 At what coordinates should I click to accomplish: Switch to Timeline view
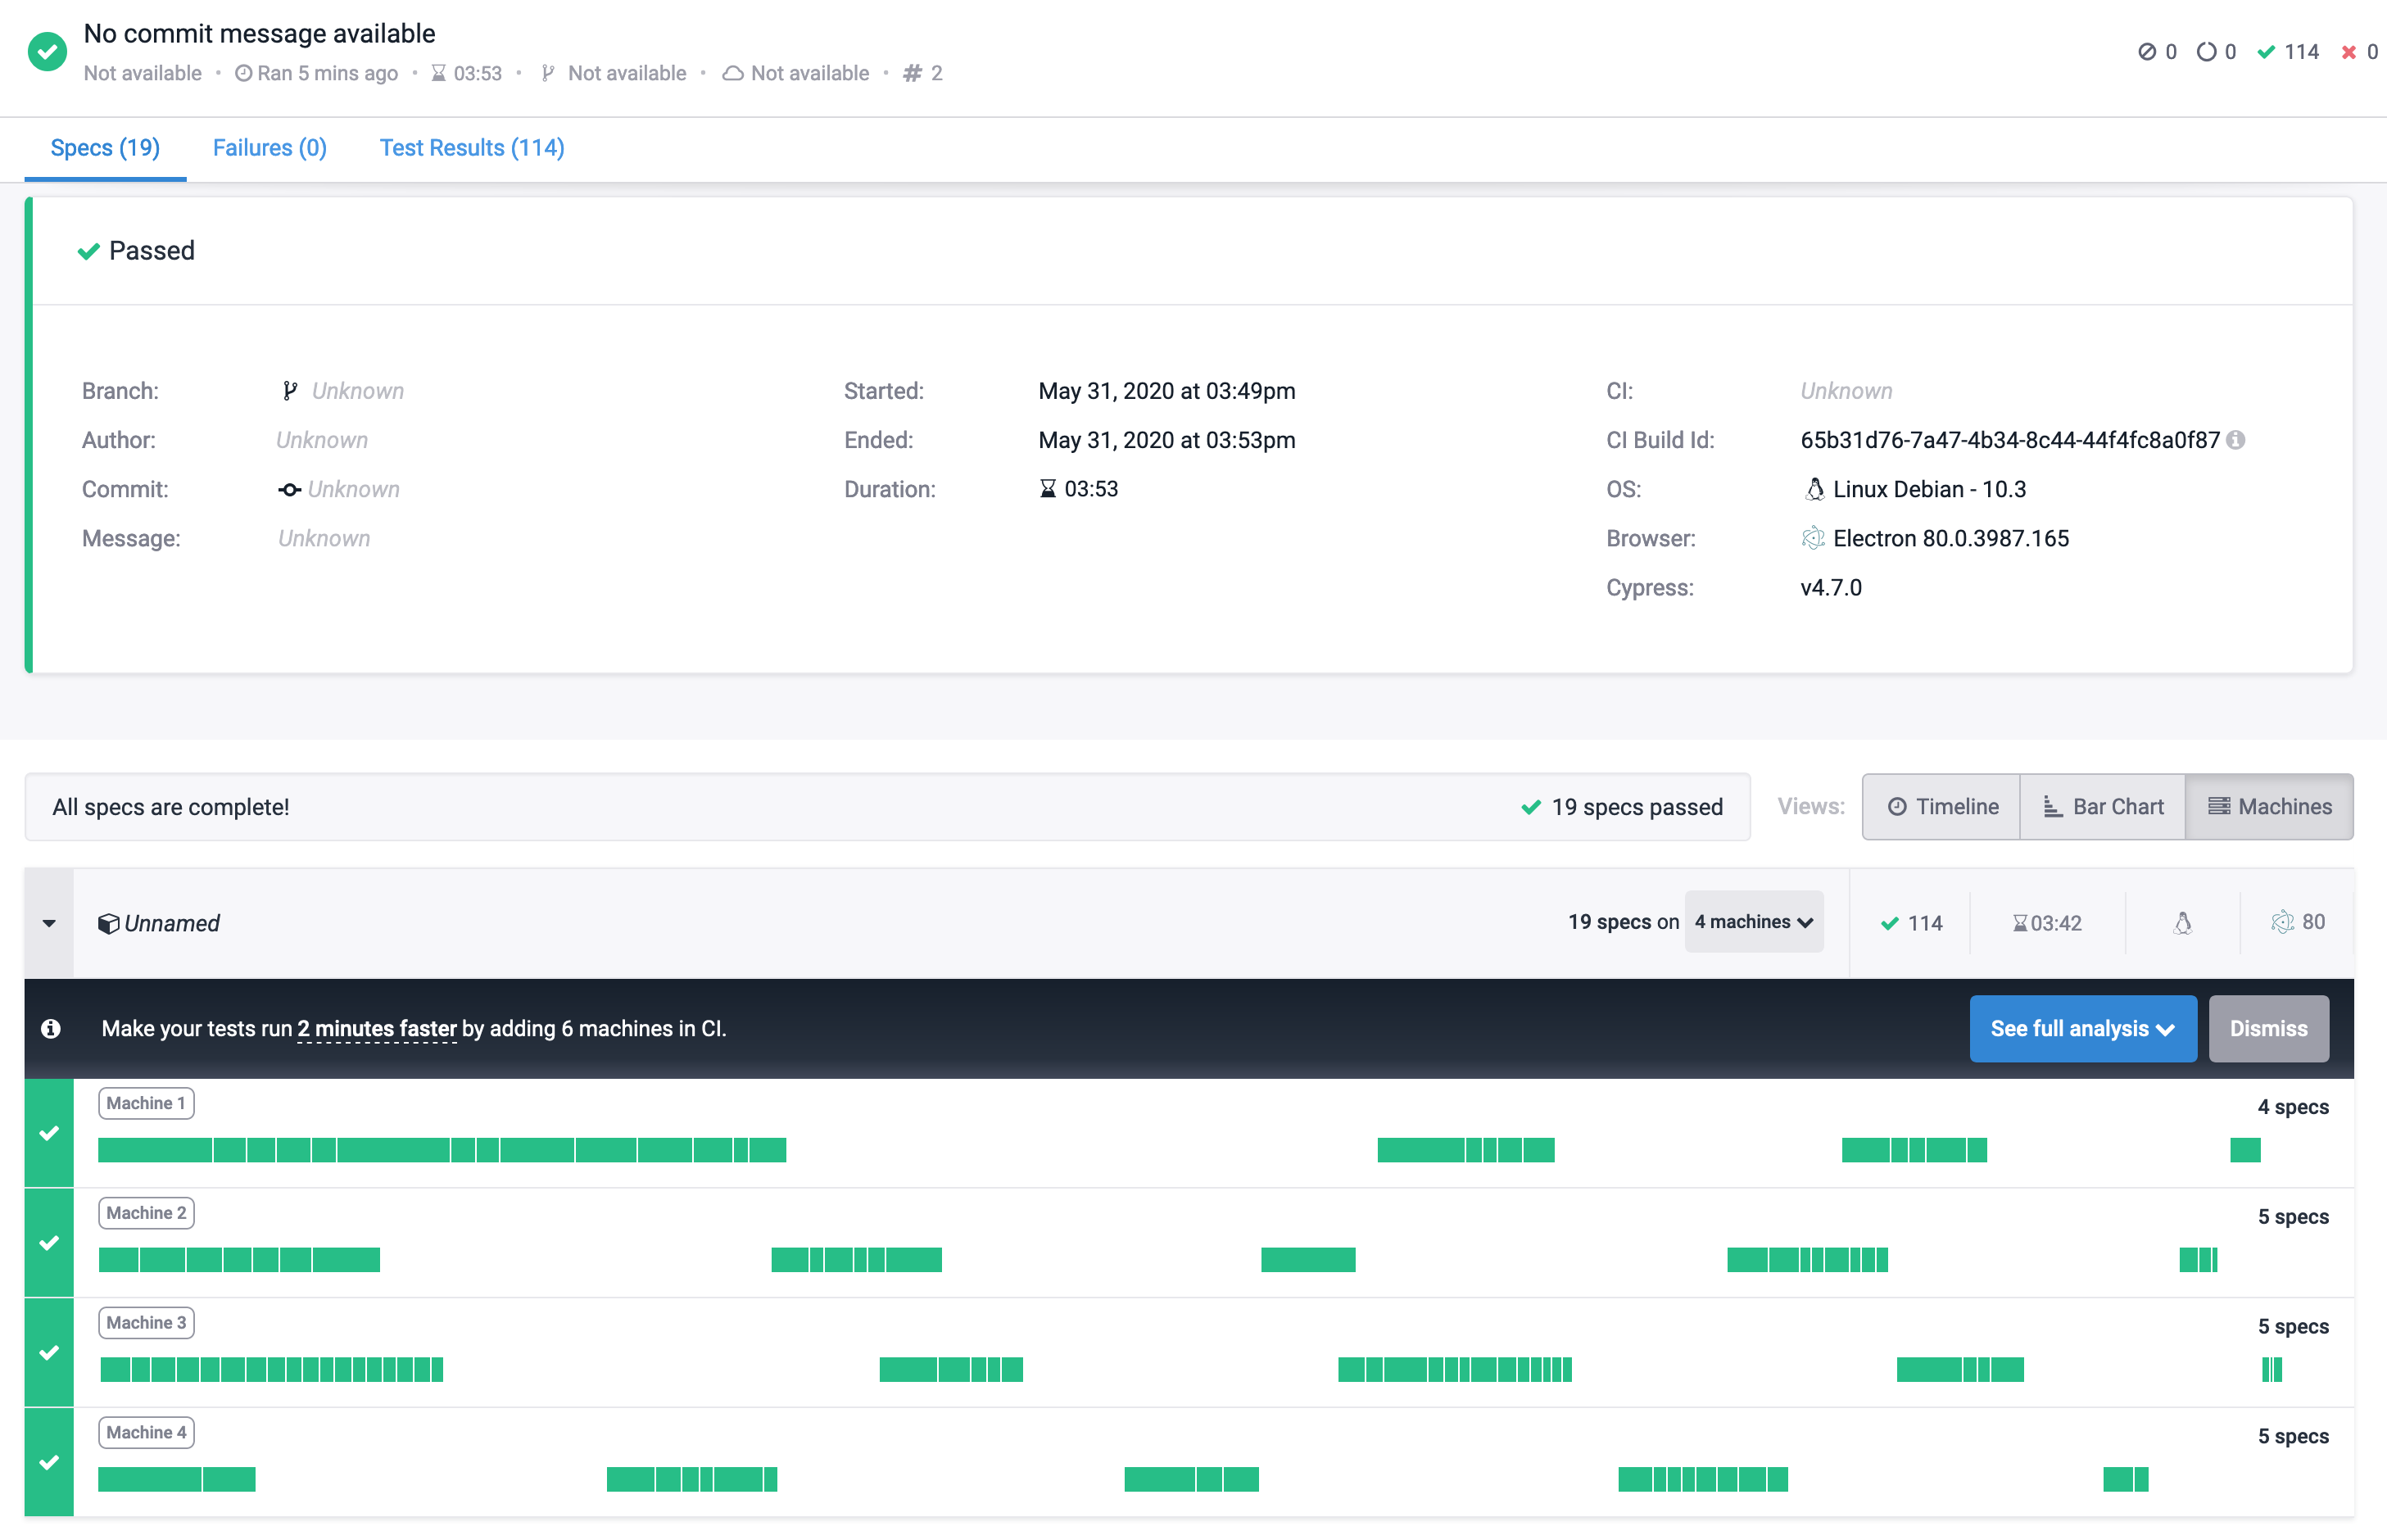pyautogui.click(x=1941, y=806)
